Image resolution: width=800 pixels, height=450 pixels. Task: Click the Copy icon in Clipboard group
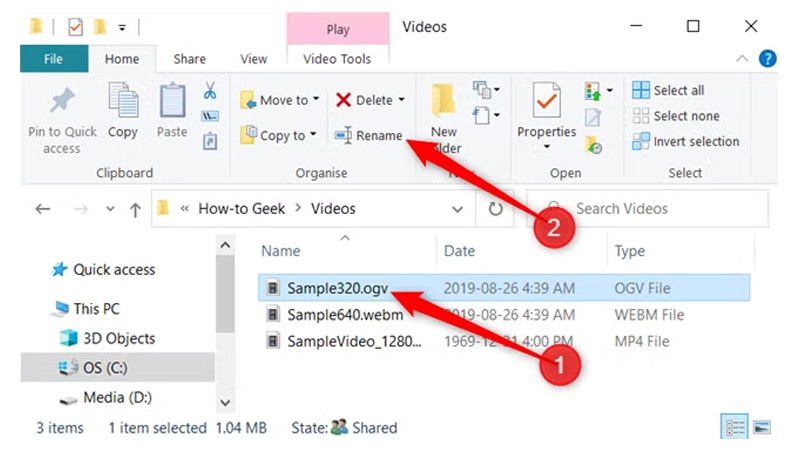tap(123, 101)
